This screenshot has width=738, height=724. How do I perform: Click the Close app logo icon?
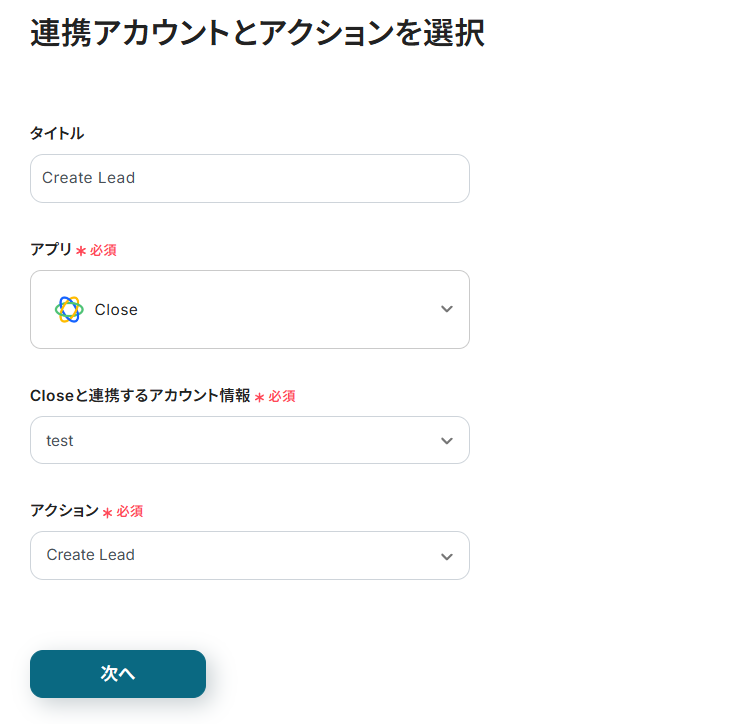pyautogui.click(x=69, y=310)
